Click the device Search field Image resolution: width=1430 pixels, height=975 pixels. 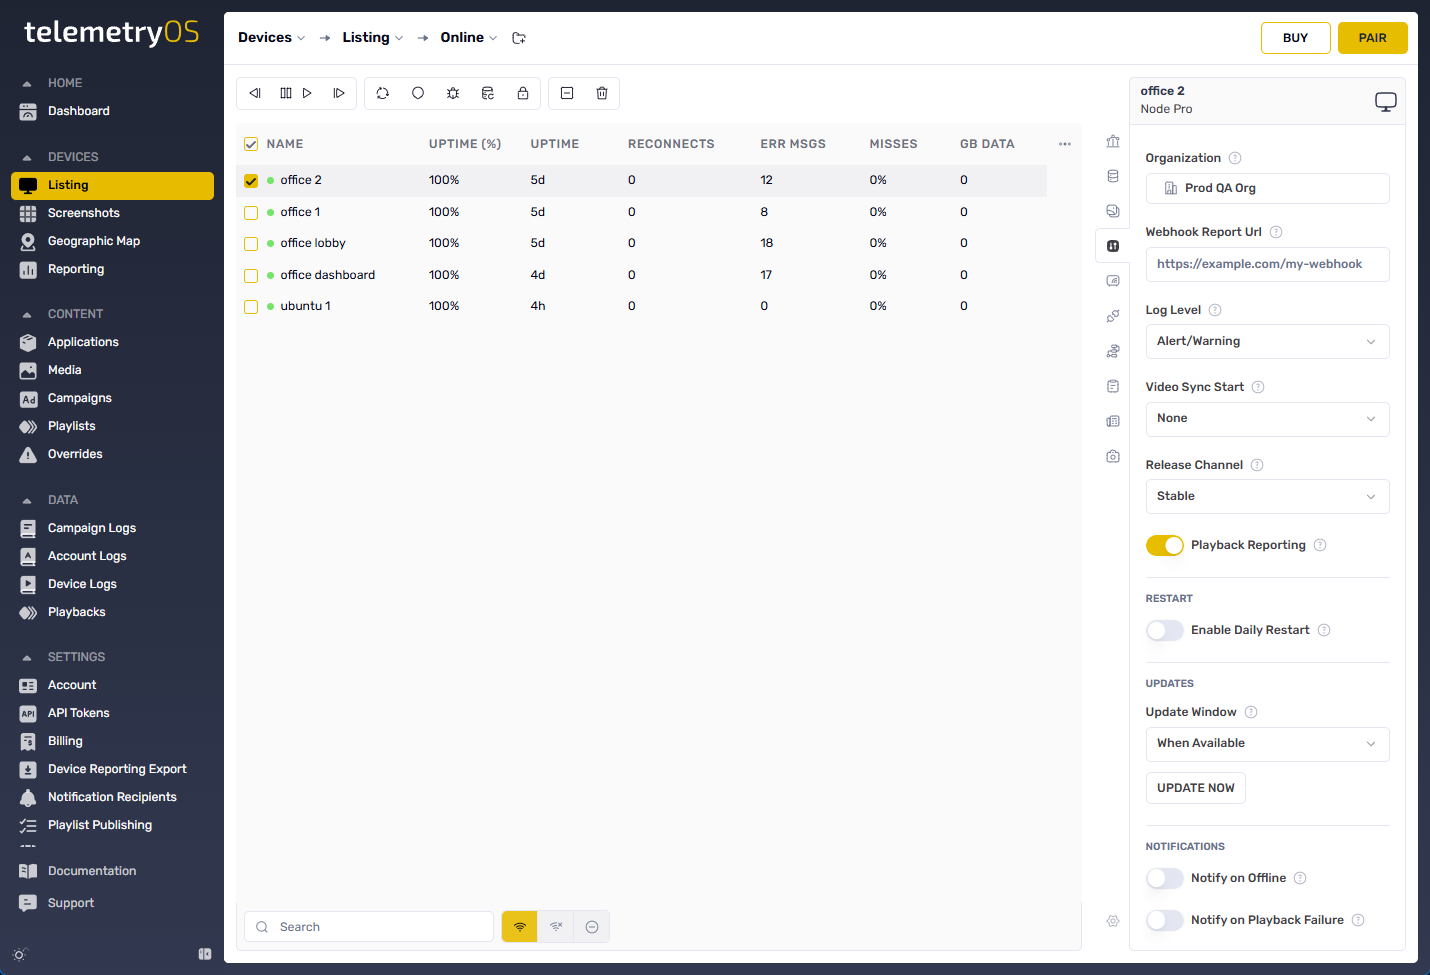click(x=369, y=927)
